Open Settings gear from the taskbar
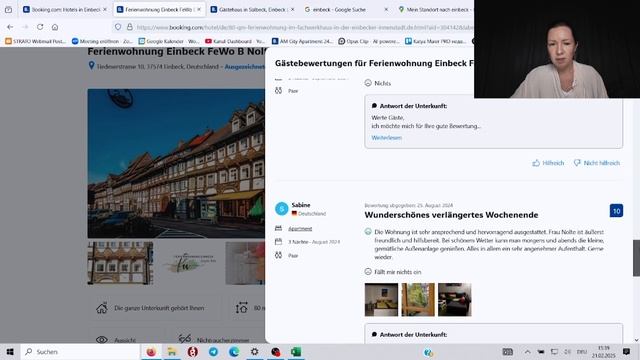 255,352
